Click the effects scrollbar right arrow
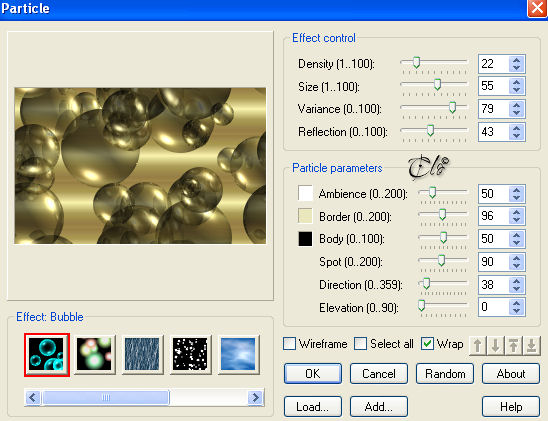The width and height of the screenshot is (548, 421). point(255,398)
